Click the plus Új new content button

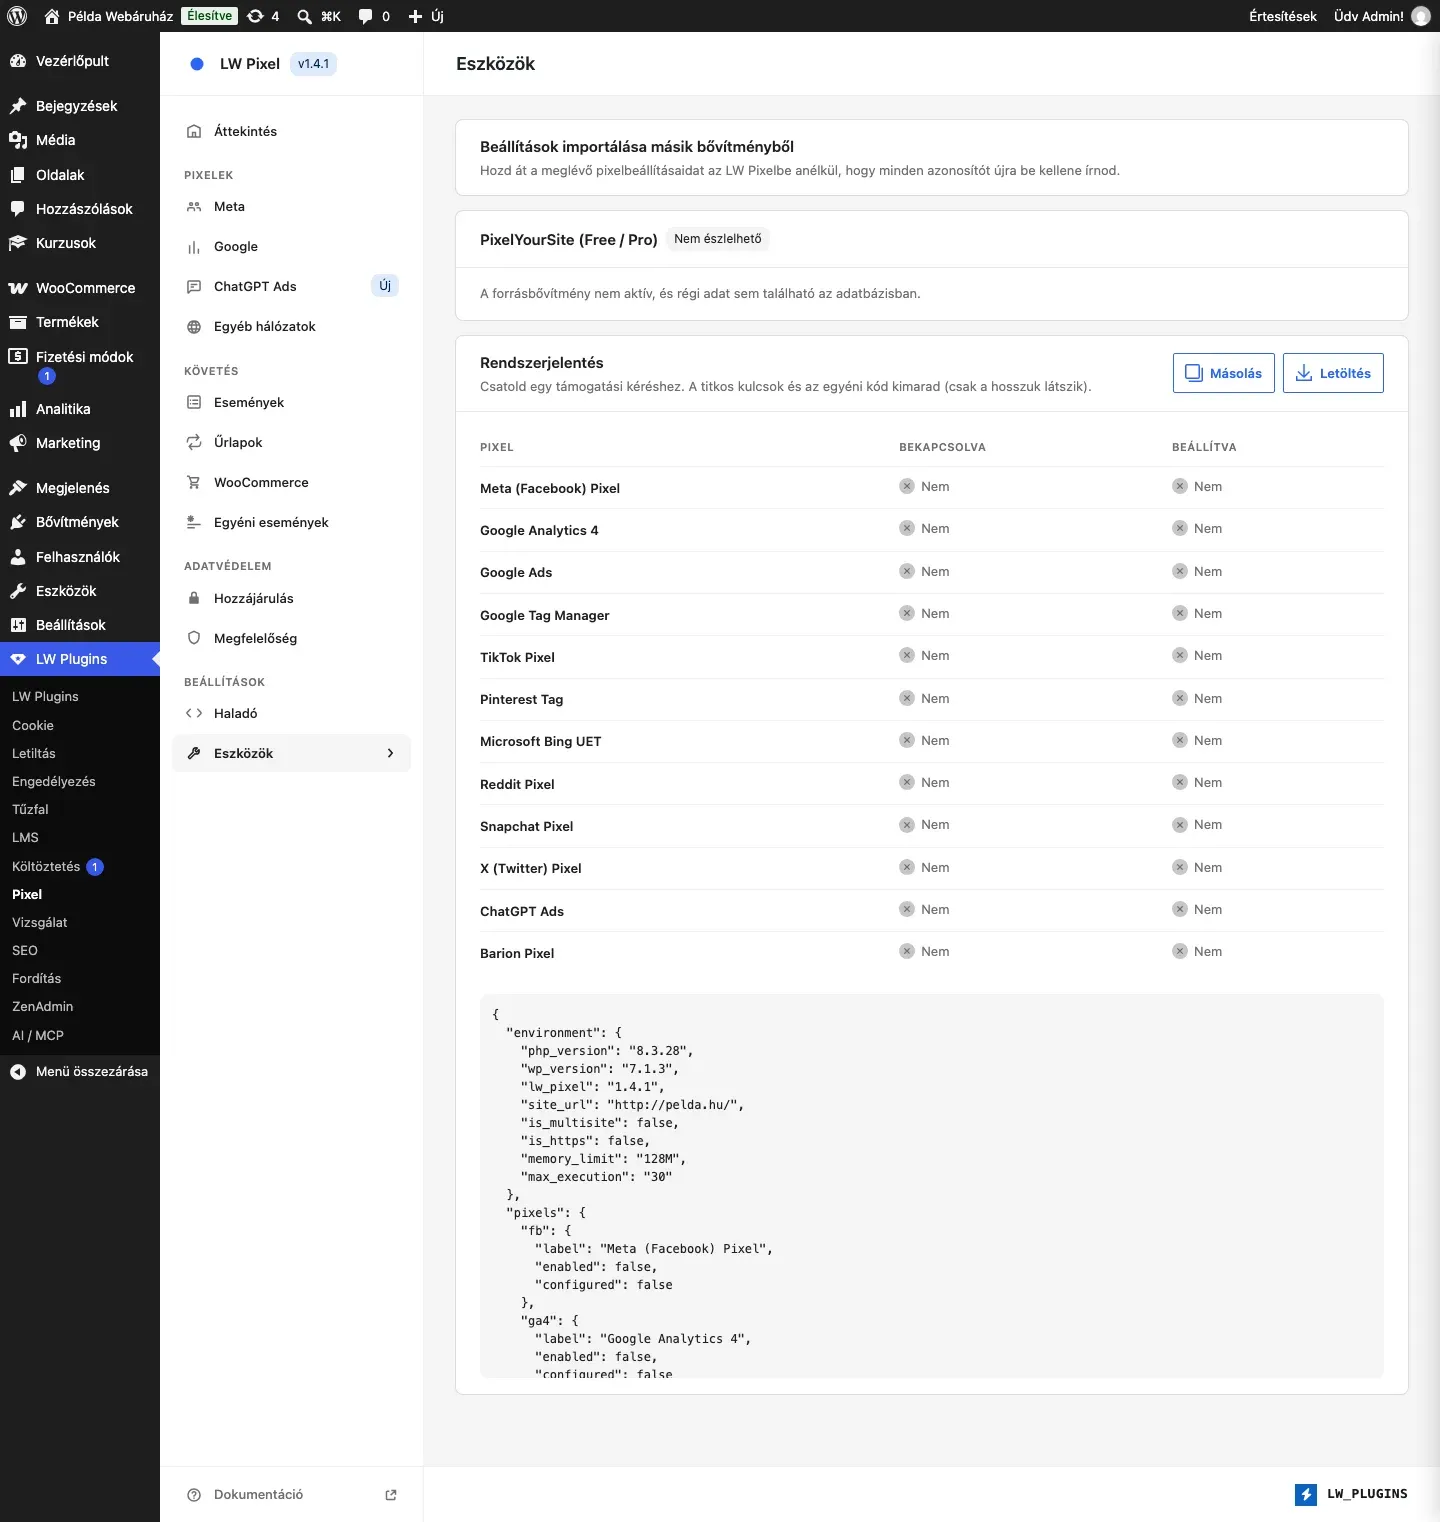coord(426,16)
